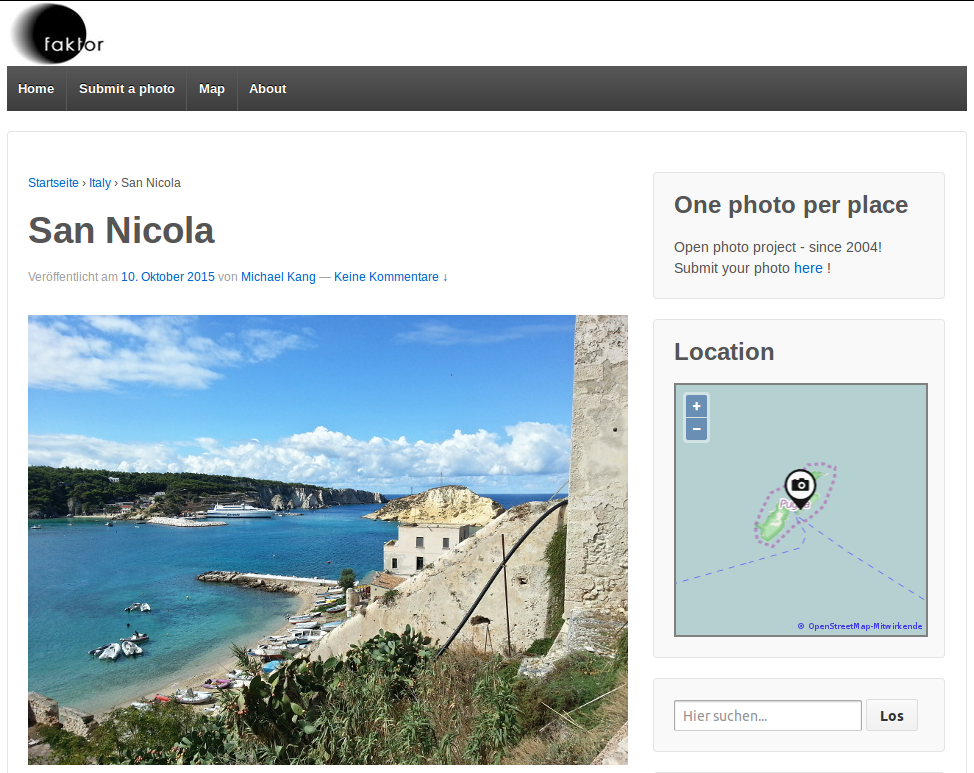Click the San Nicola harbor photo
The width and height of the screenshot is (974, 773).
point(327,540)
